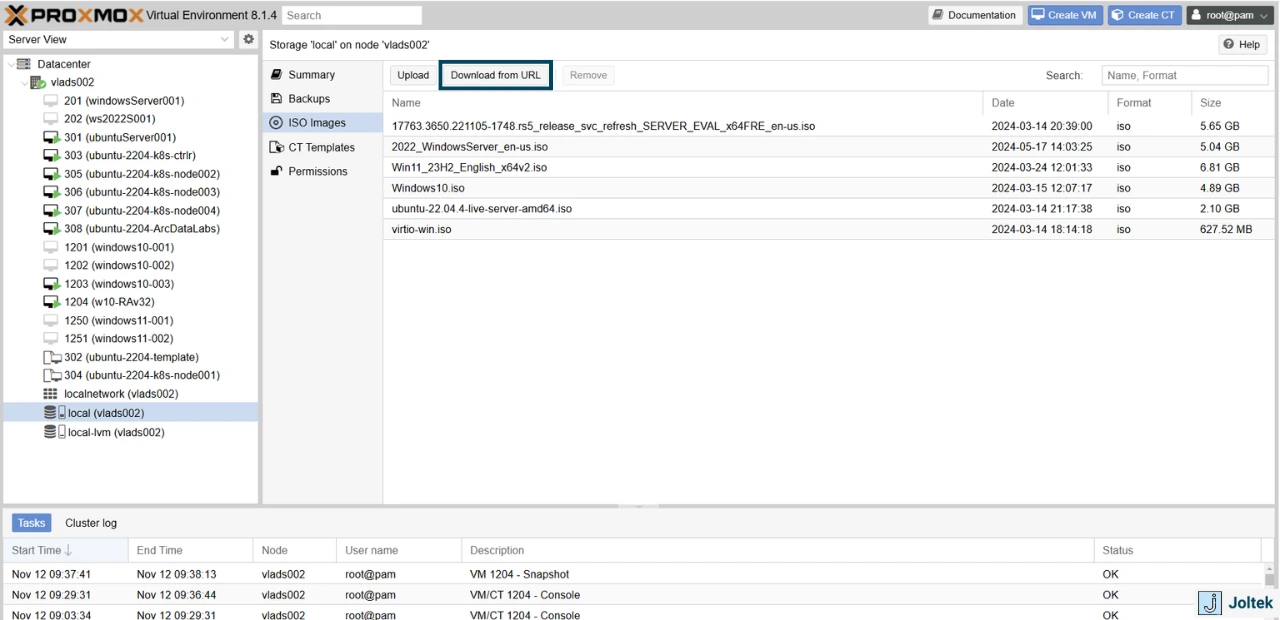The width and height of the screenshot is (1280, 620).
Task: Click the icon for 303 (ubuntu-2204-k8s-ctrlr)
Action: pos(52,156)
